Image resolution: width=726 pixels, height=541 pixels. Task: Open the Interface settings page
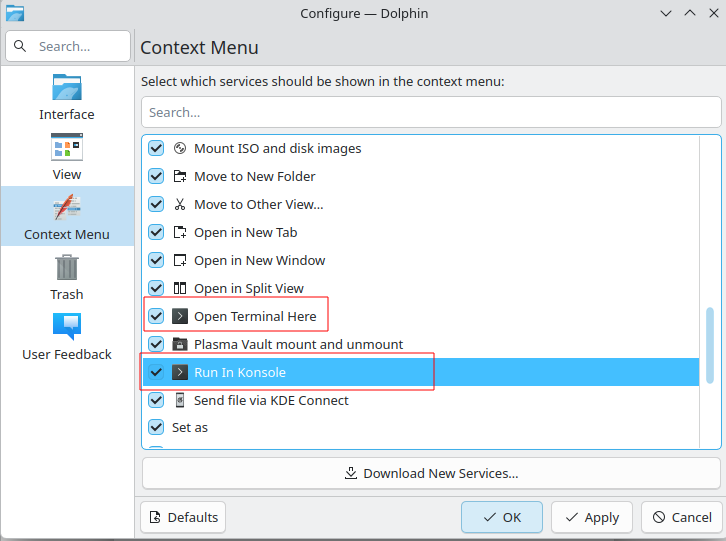pyautogui.click(x=67, y=98)
